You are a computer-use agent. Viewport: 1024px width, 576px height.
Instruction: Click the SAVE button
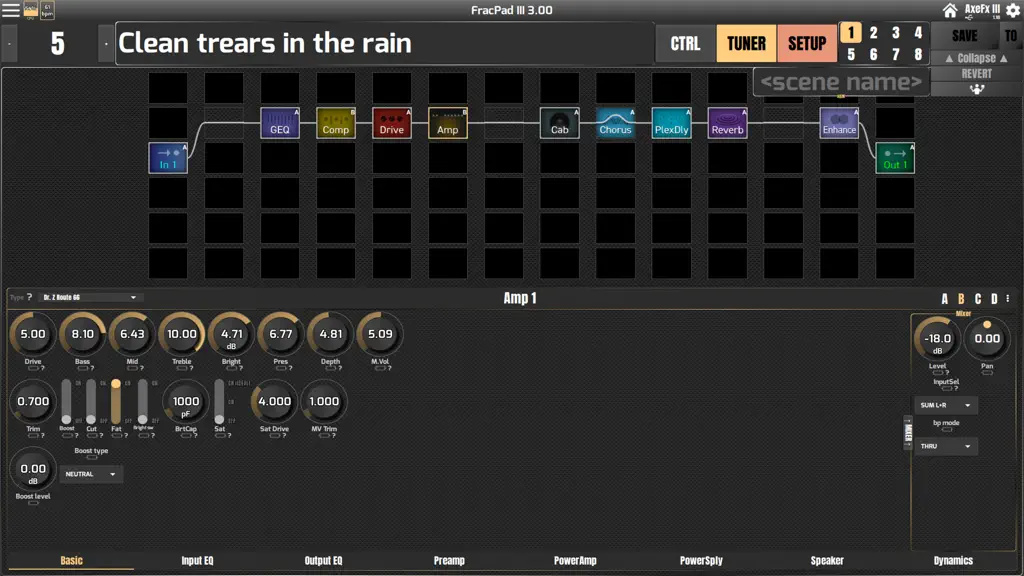tap(965, 36)
